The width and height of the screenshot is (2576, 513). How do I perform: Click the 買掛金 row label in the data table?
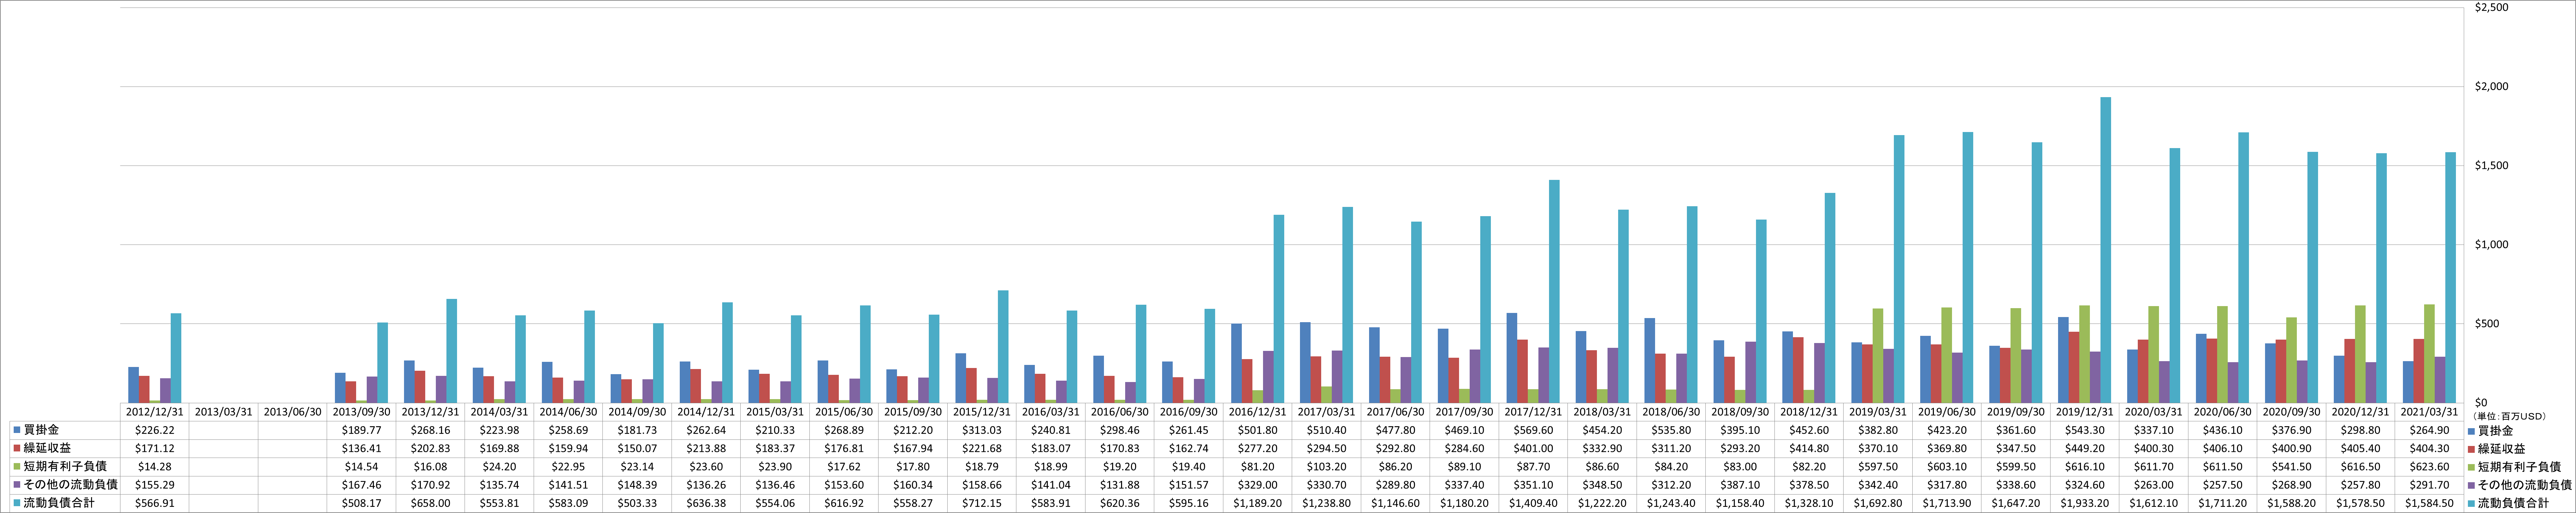click(41, 430)
